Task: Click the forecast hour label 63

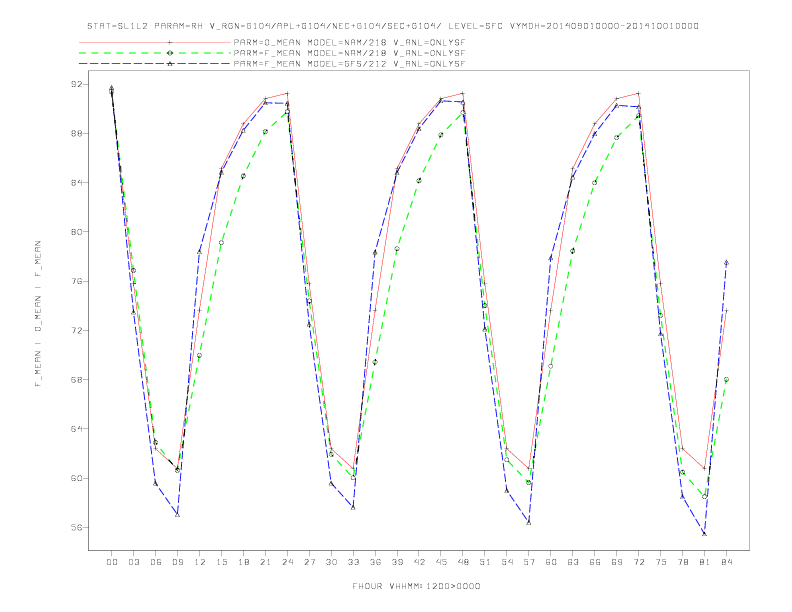Action: pos(573,562)
